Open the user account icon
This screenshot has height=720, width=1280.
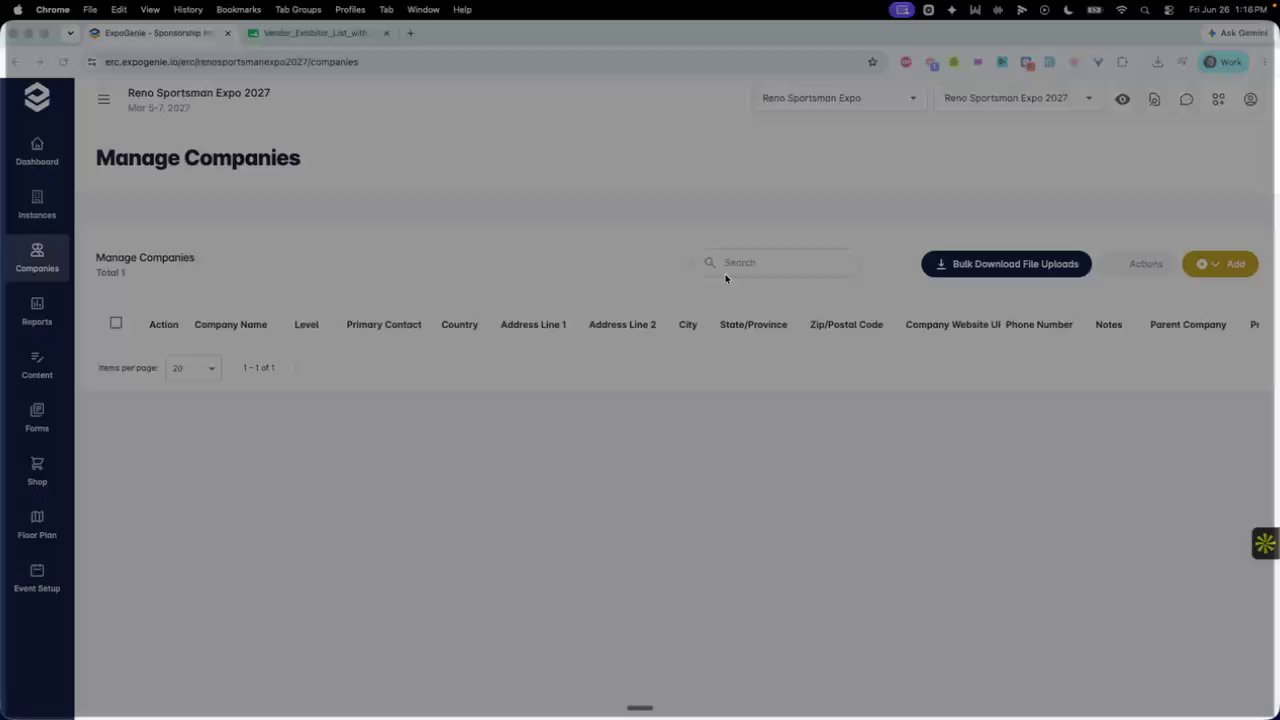click(1250, 99)
